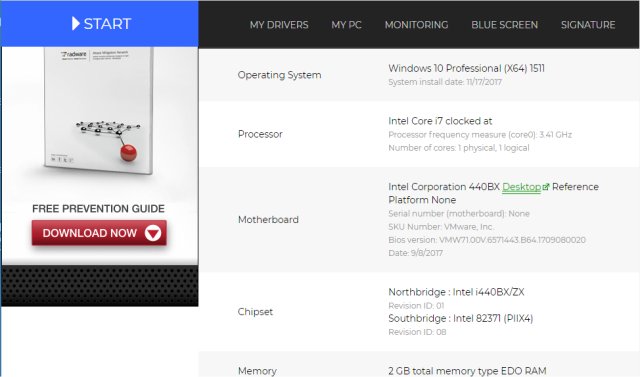Select the Memory row label

pyautogui.click(x=257, y=371)
